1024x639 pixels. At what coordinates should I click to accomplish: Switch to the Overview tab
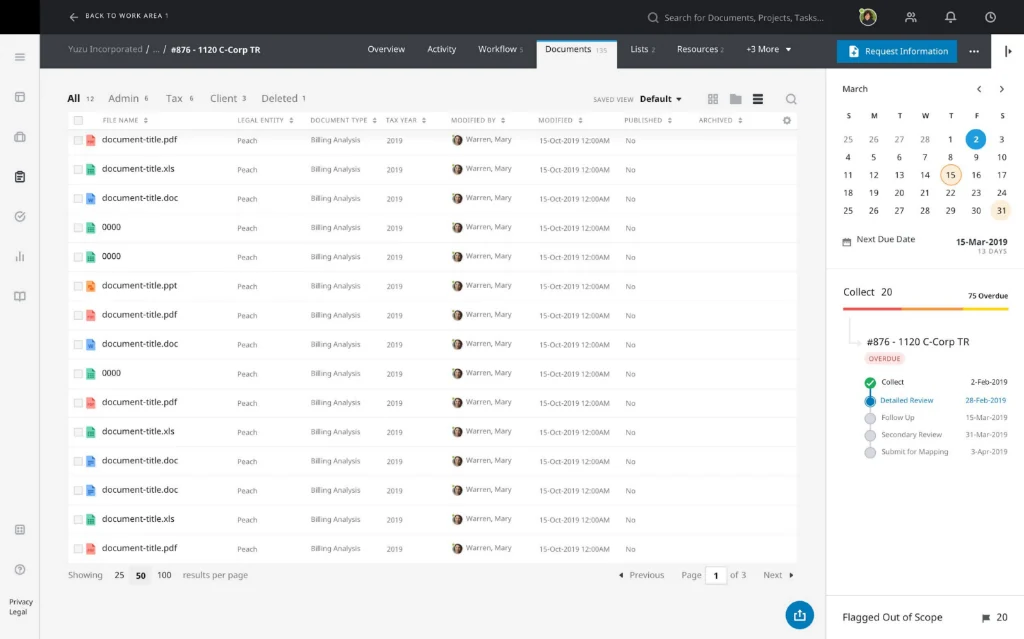[x=386, y=49]
